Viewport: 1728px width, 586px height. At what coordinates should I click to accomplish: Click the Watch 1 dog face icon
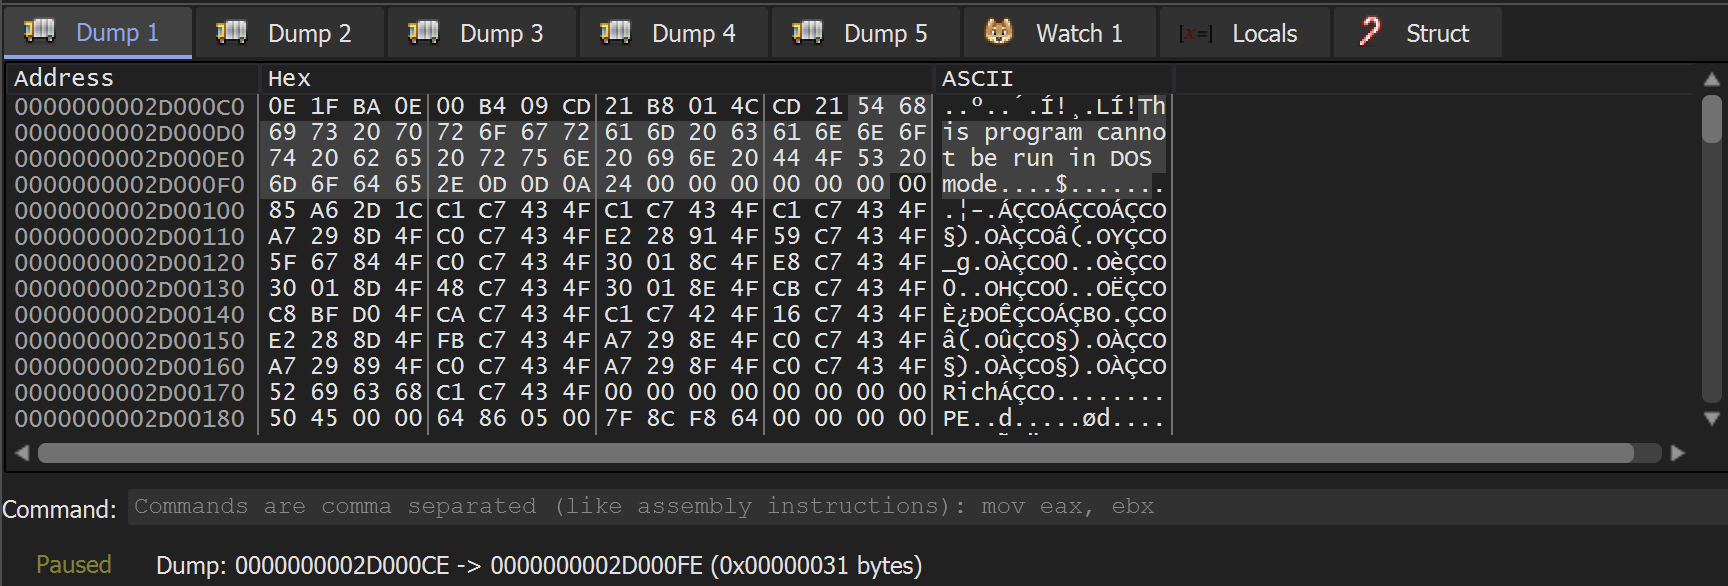[998, 32]
